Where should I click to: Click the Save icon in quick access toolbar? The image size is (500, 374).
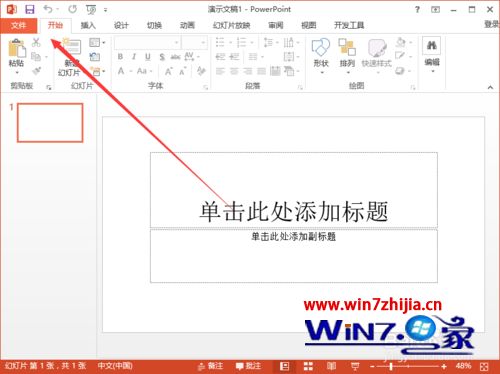click(30, 9)
